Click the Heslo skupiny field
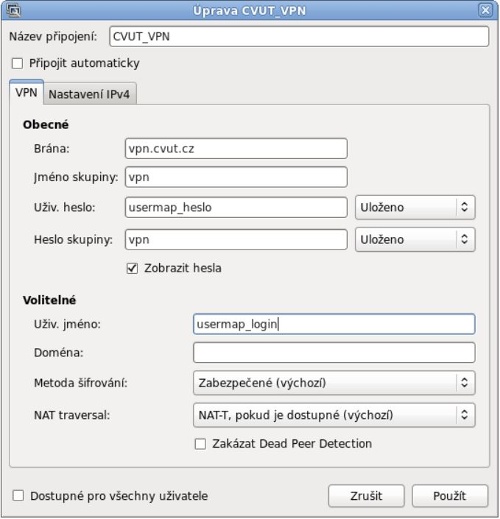 click(236, 239)
